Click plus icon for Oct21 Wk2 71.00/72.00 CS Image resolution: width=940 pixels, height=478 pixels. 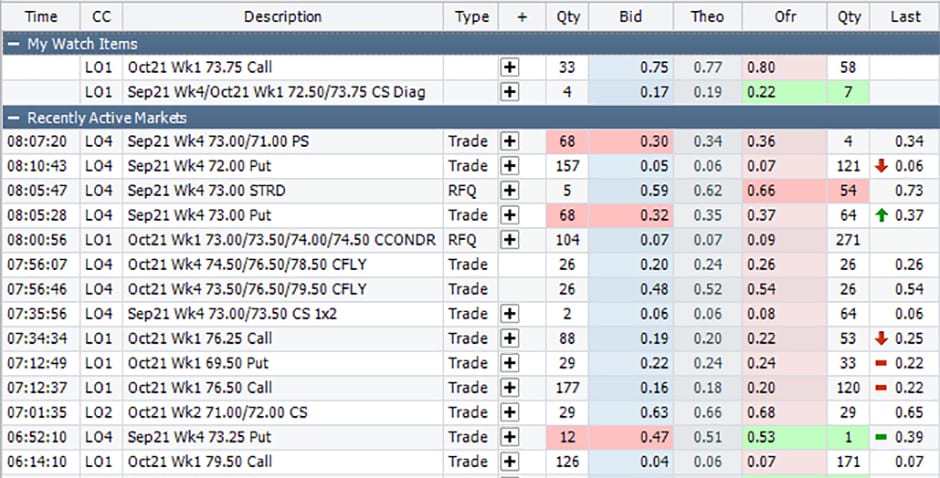click(x=510, y=413)
